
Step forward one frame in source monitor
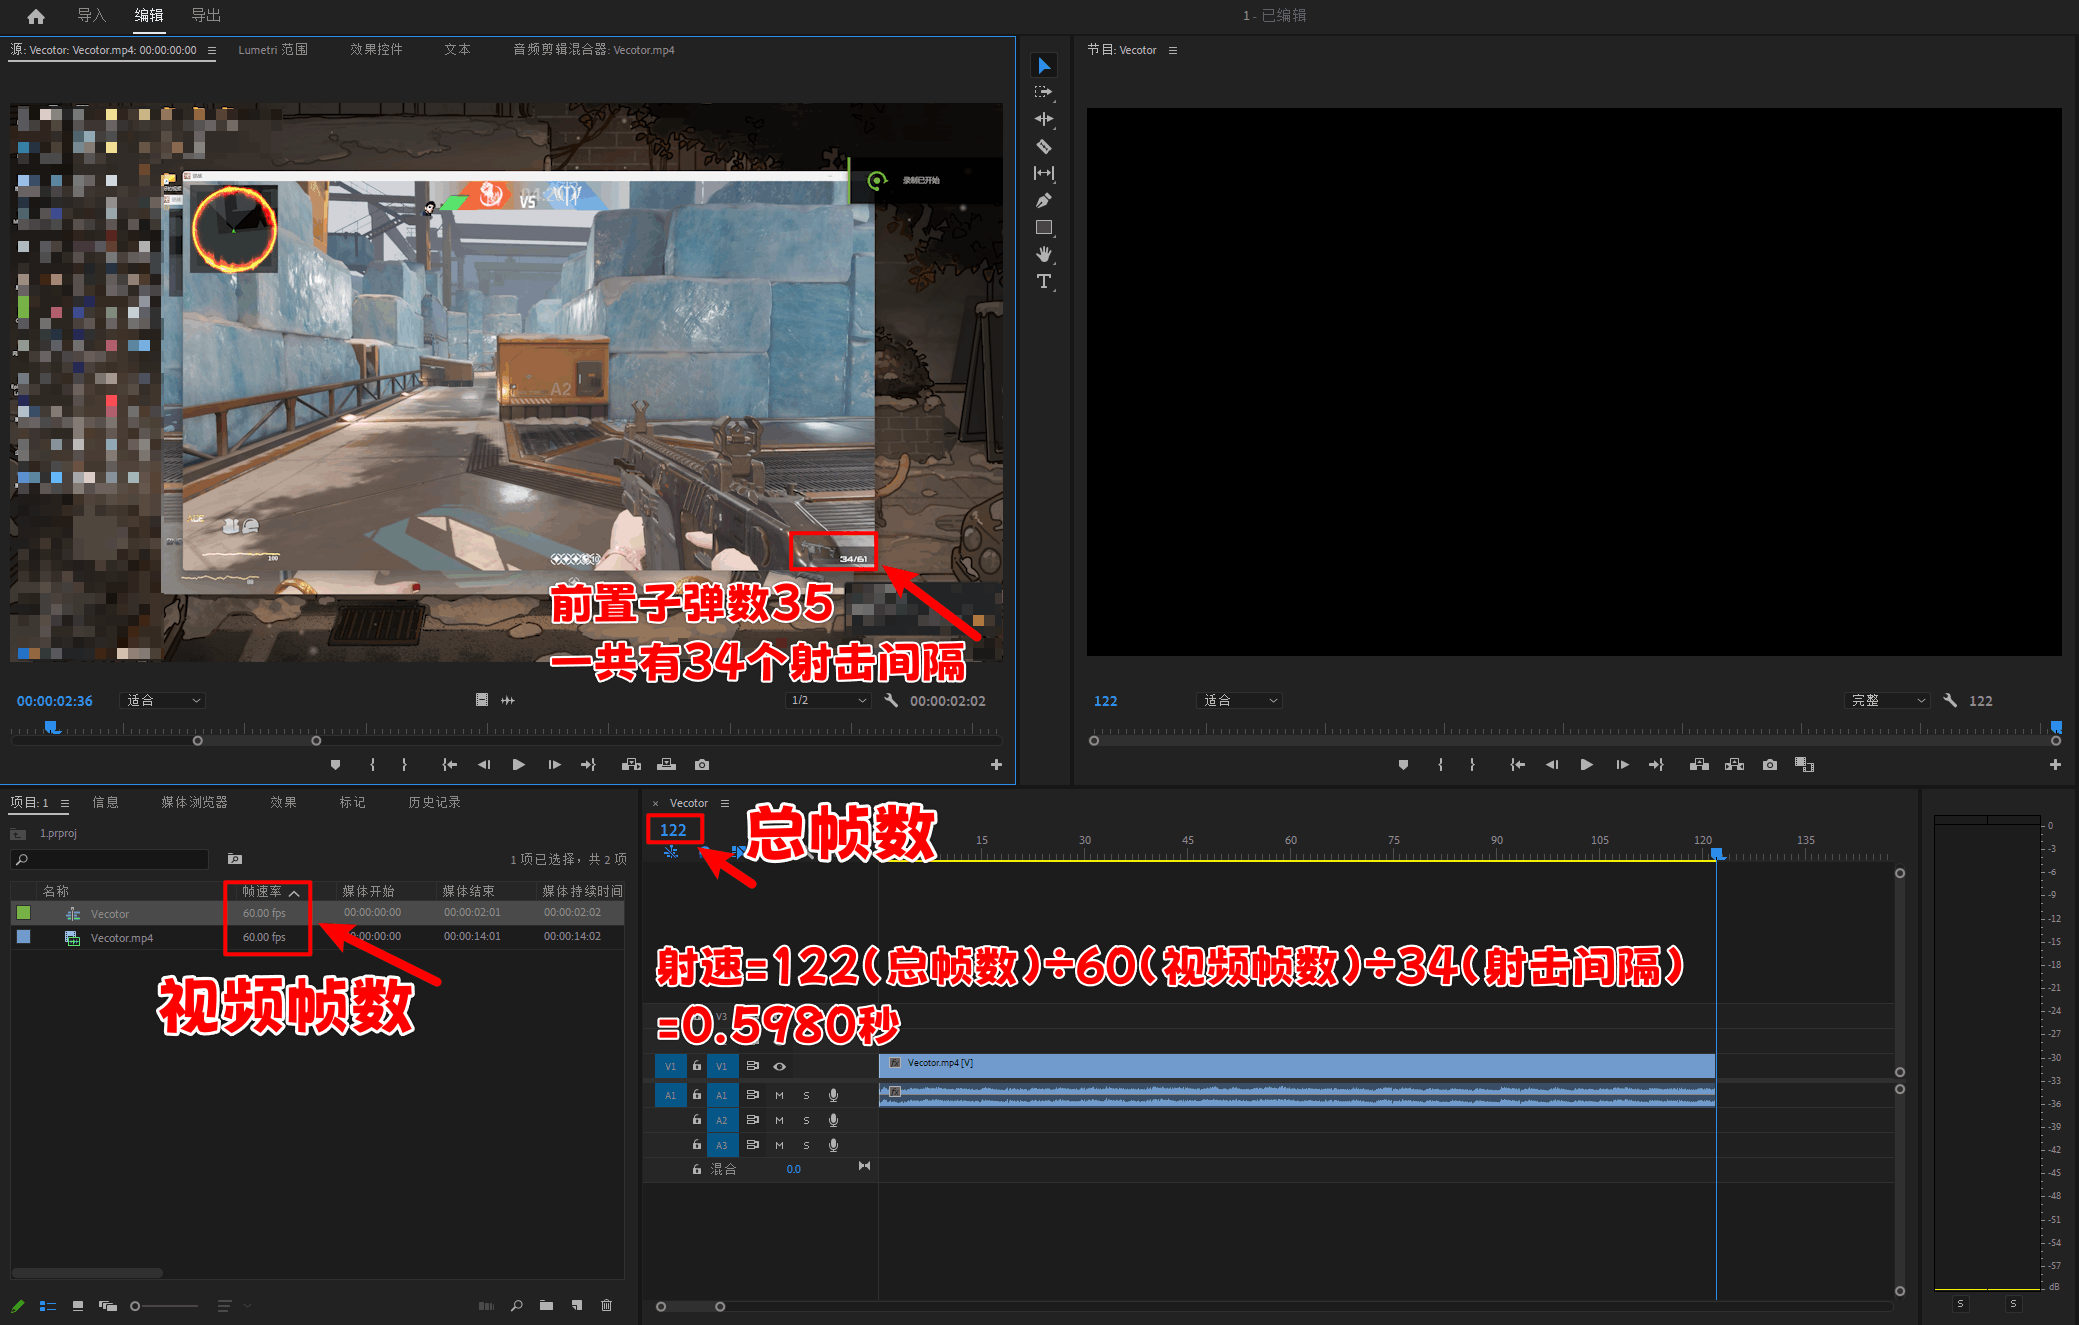554,765
